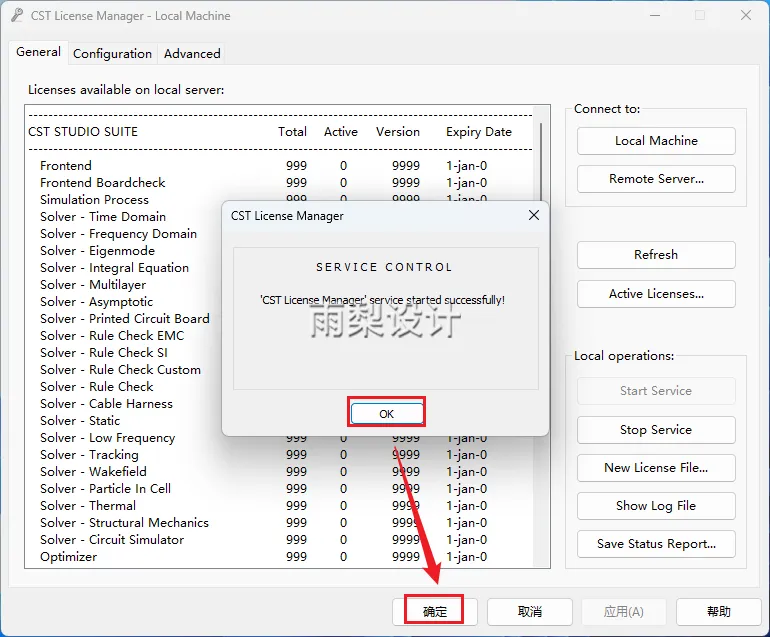Choose a New License File
Screen dimensions: 770x637
coord(656,468)
